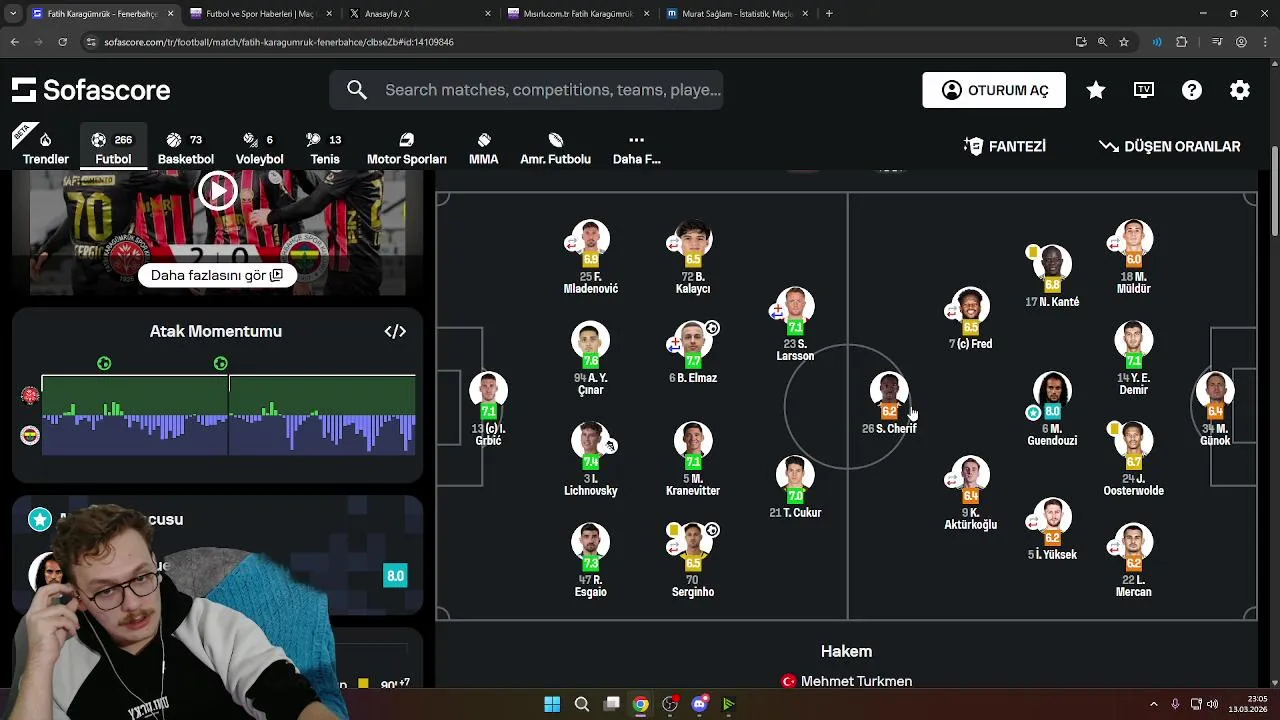Open player B. Elmaz on lineup
This screenshot has height=720, width=1280.
coord(693,352)
